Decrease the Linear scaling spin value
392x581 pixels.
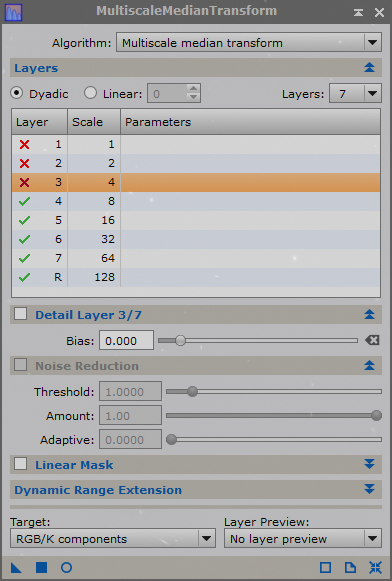coord(193,98)
